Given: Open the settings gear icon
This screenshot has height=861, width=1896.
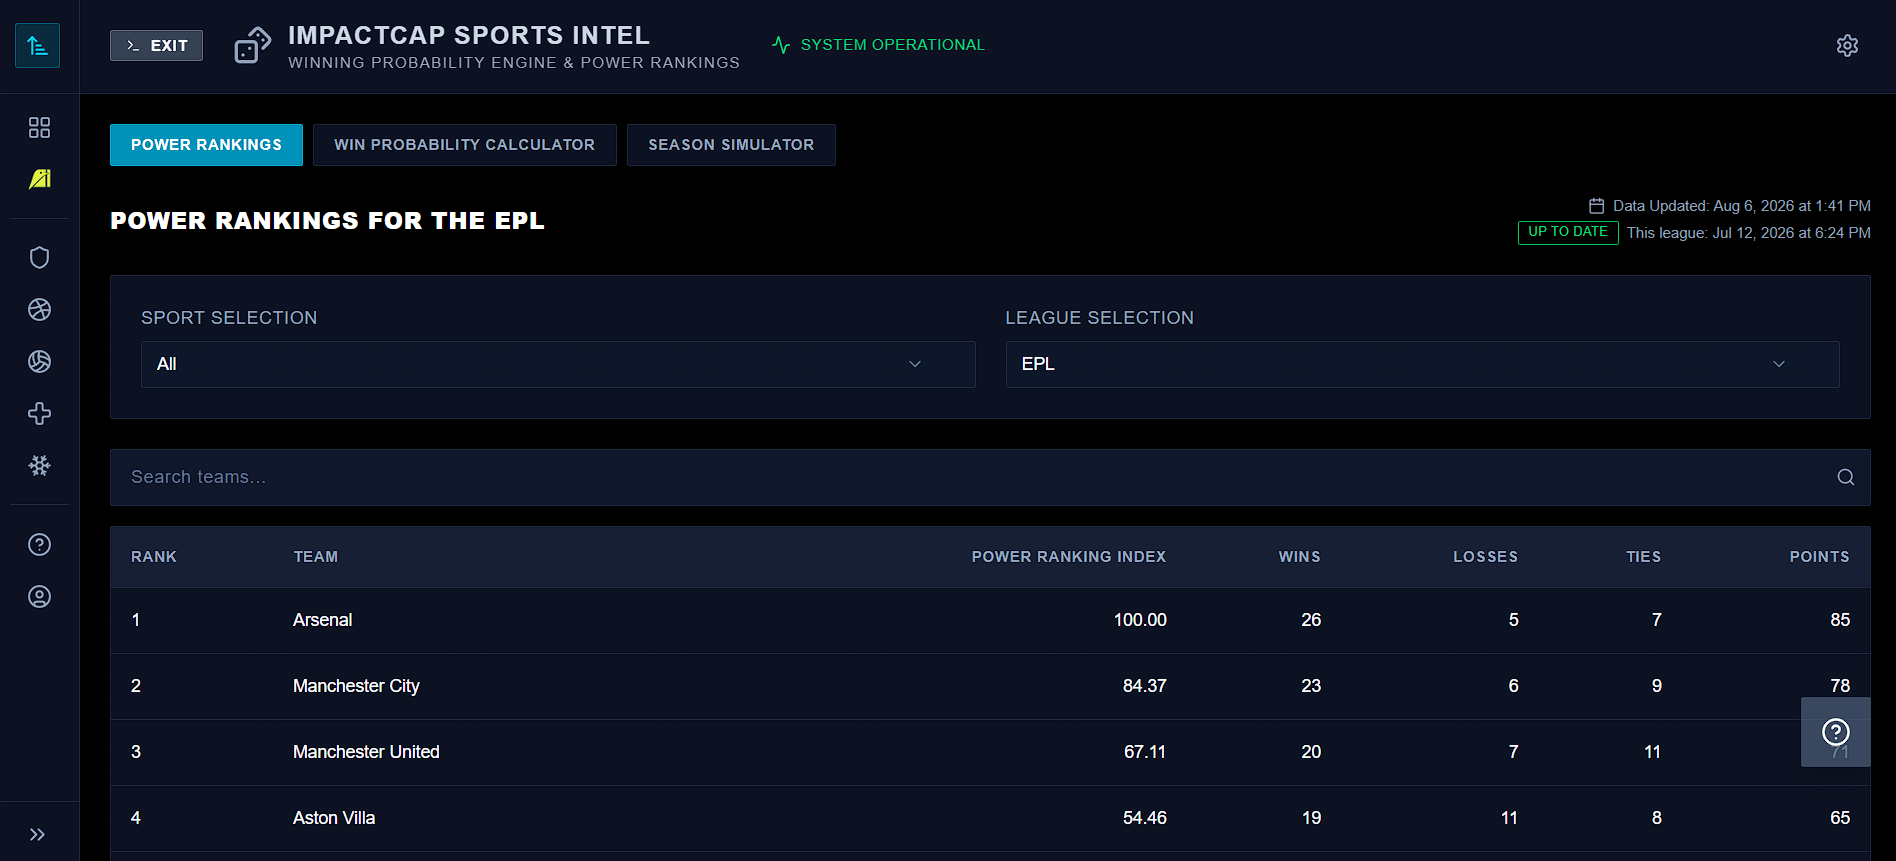Looking at the screenshot, I should coord(1847,45).
